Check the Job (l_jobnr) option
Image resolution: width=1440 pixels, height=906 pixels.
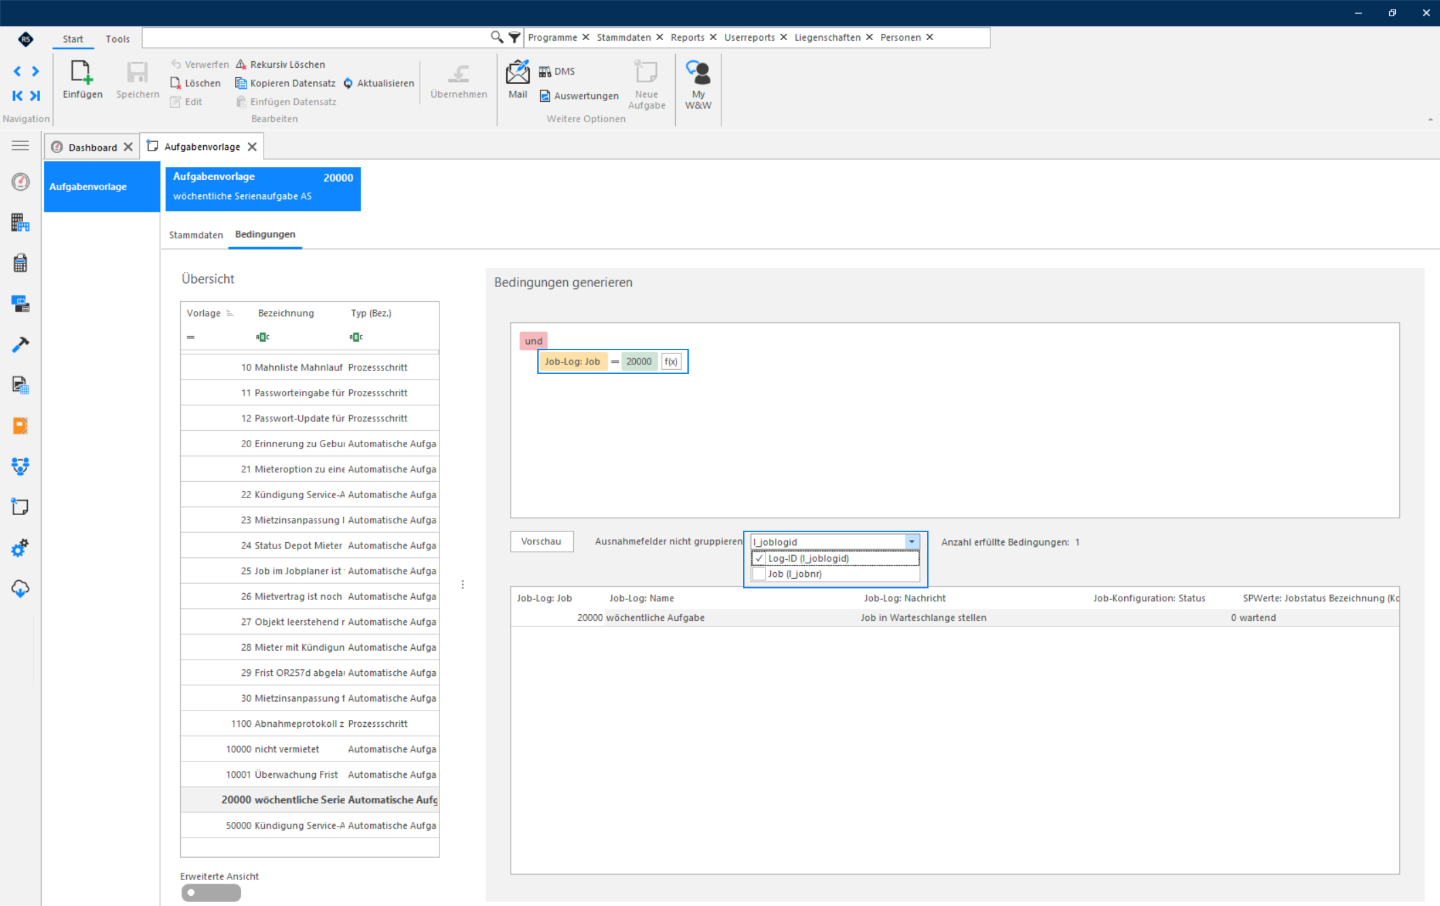click(x=759, y=574)
